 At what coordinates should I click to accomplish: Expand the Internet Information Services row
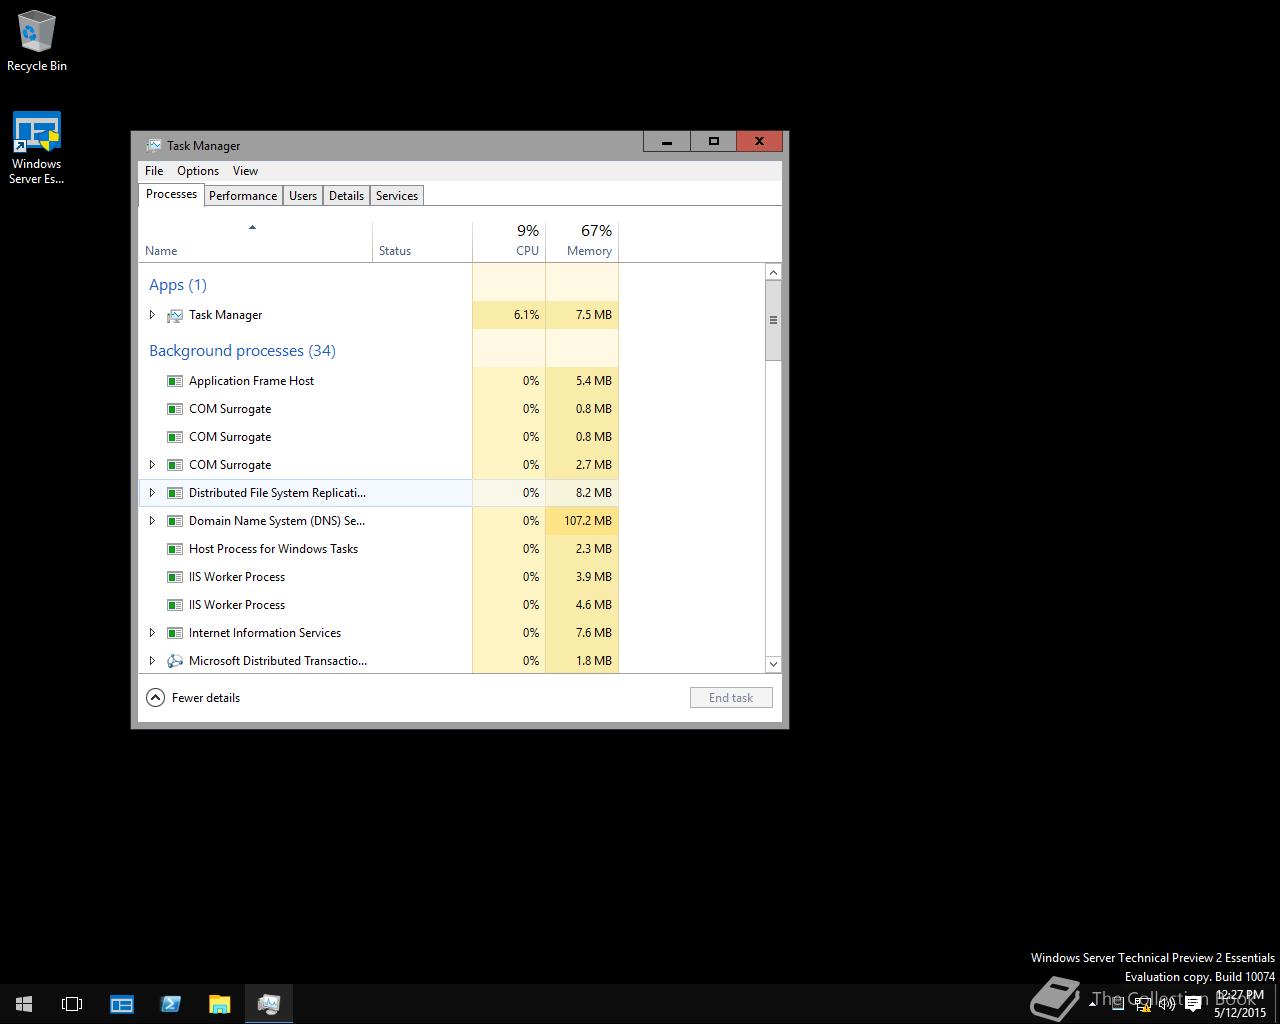click(x=152, y=633)
